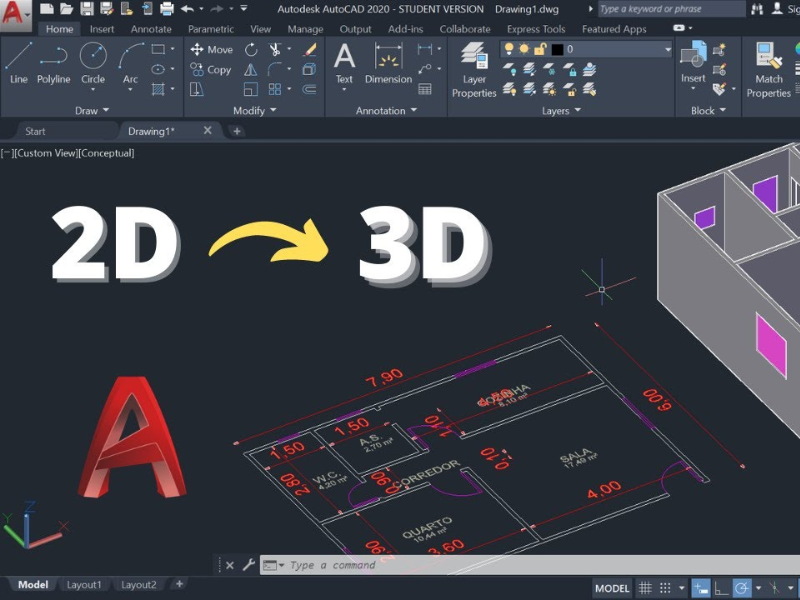The image size is (800, 600).
Task: Click the Match Properties tool
Action: [x=768, y=68]
